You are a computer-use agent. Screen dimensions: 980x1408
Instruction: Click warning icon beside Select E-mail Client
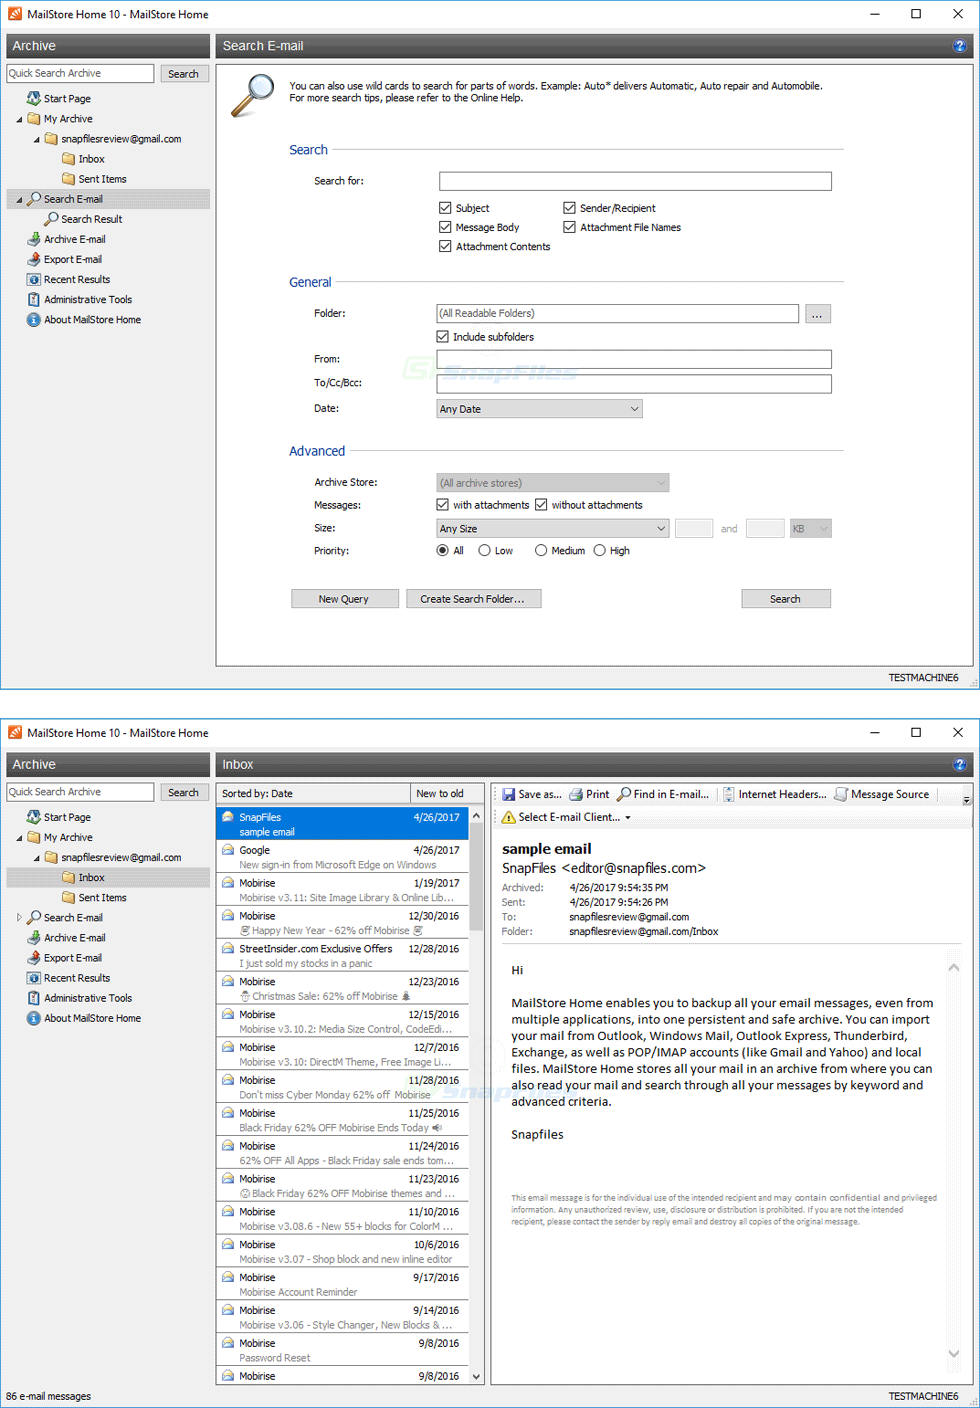point(508,817)
